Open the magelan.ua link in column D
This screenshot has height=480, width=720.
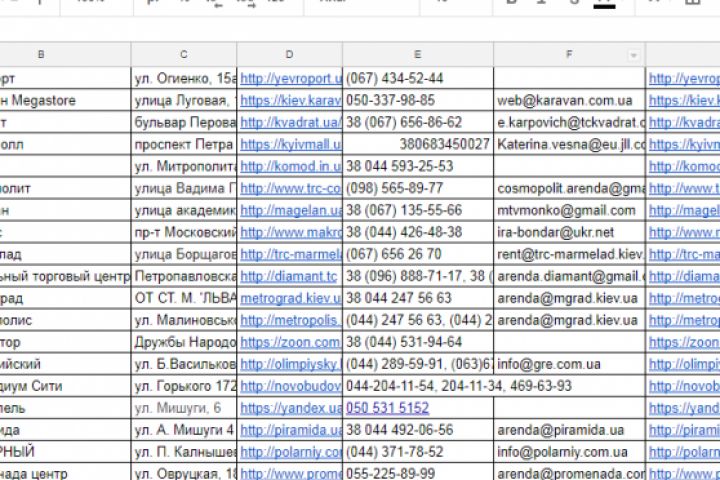[x=291, y=210]
